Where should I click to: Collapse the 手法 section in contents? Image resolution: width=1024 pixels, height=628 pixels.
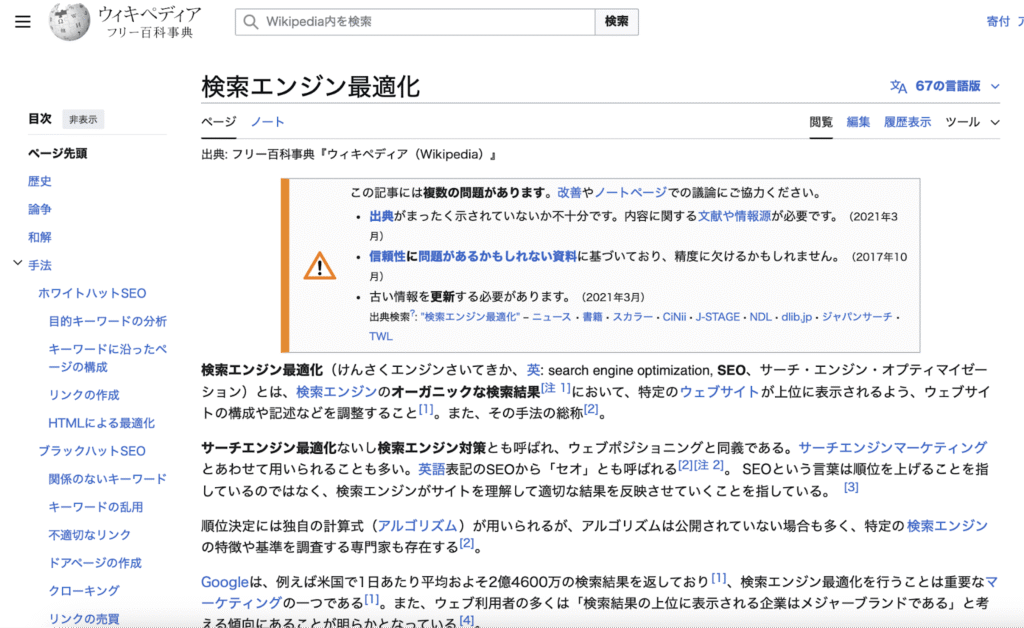18,263
